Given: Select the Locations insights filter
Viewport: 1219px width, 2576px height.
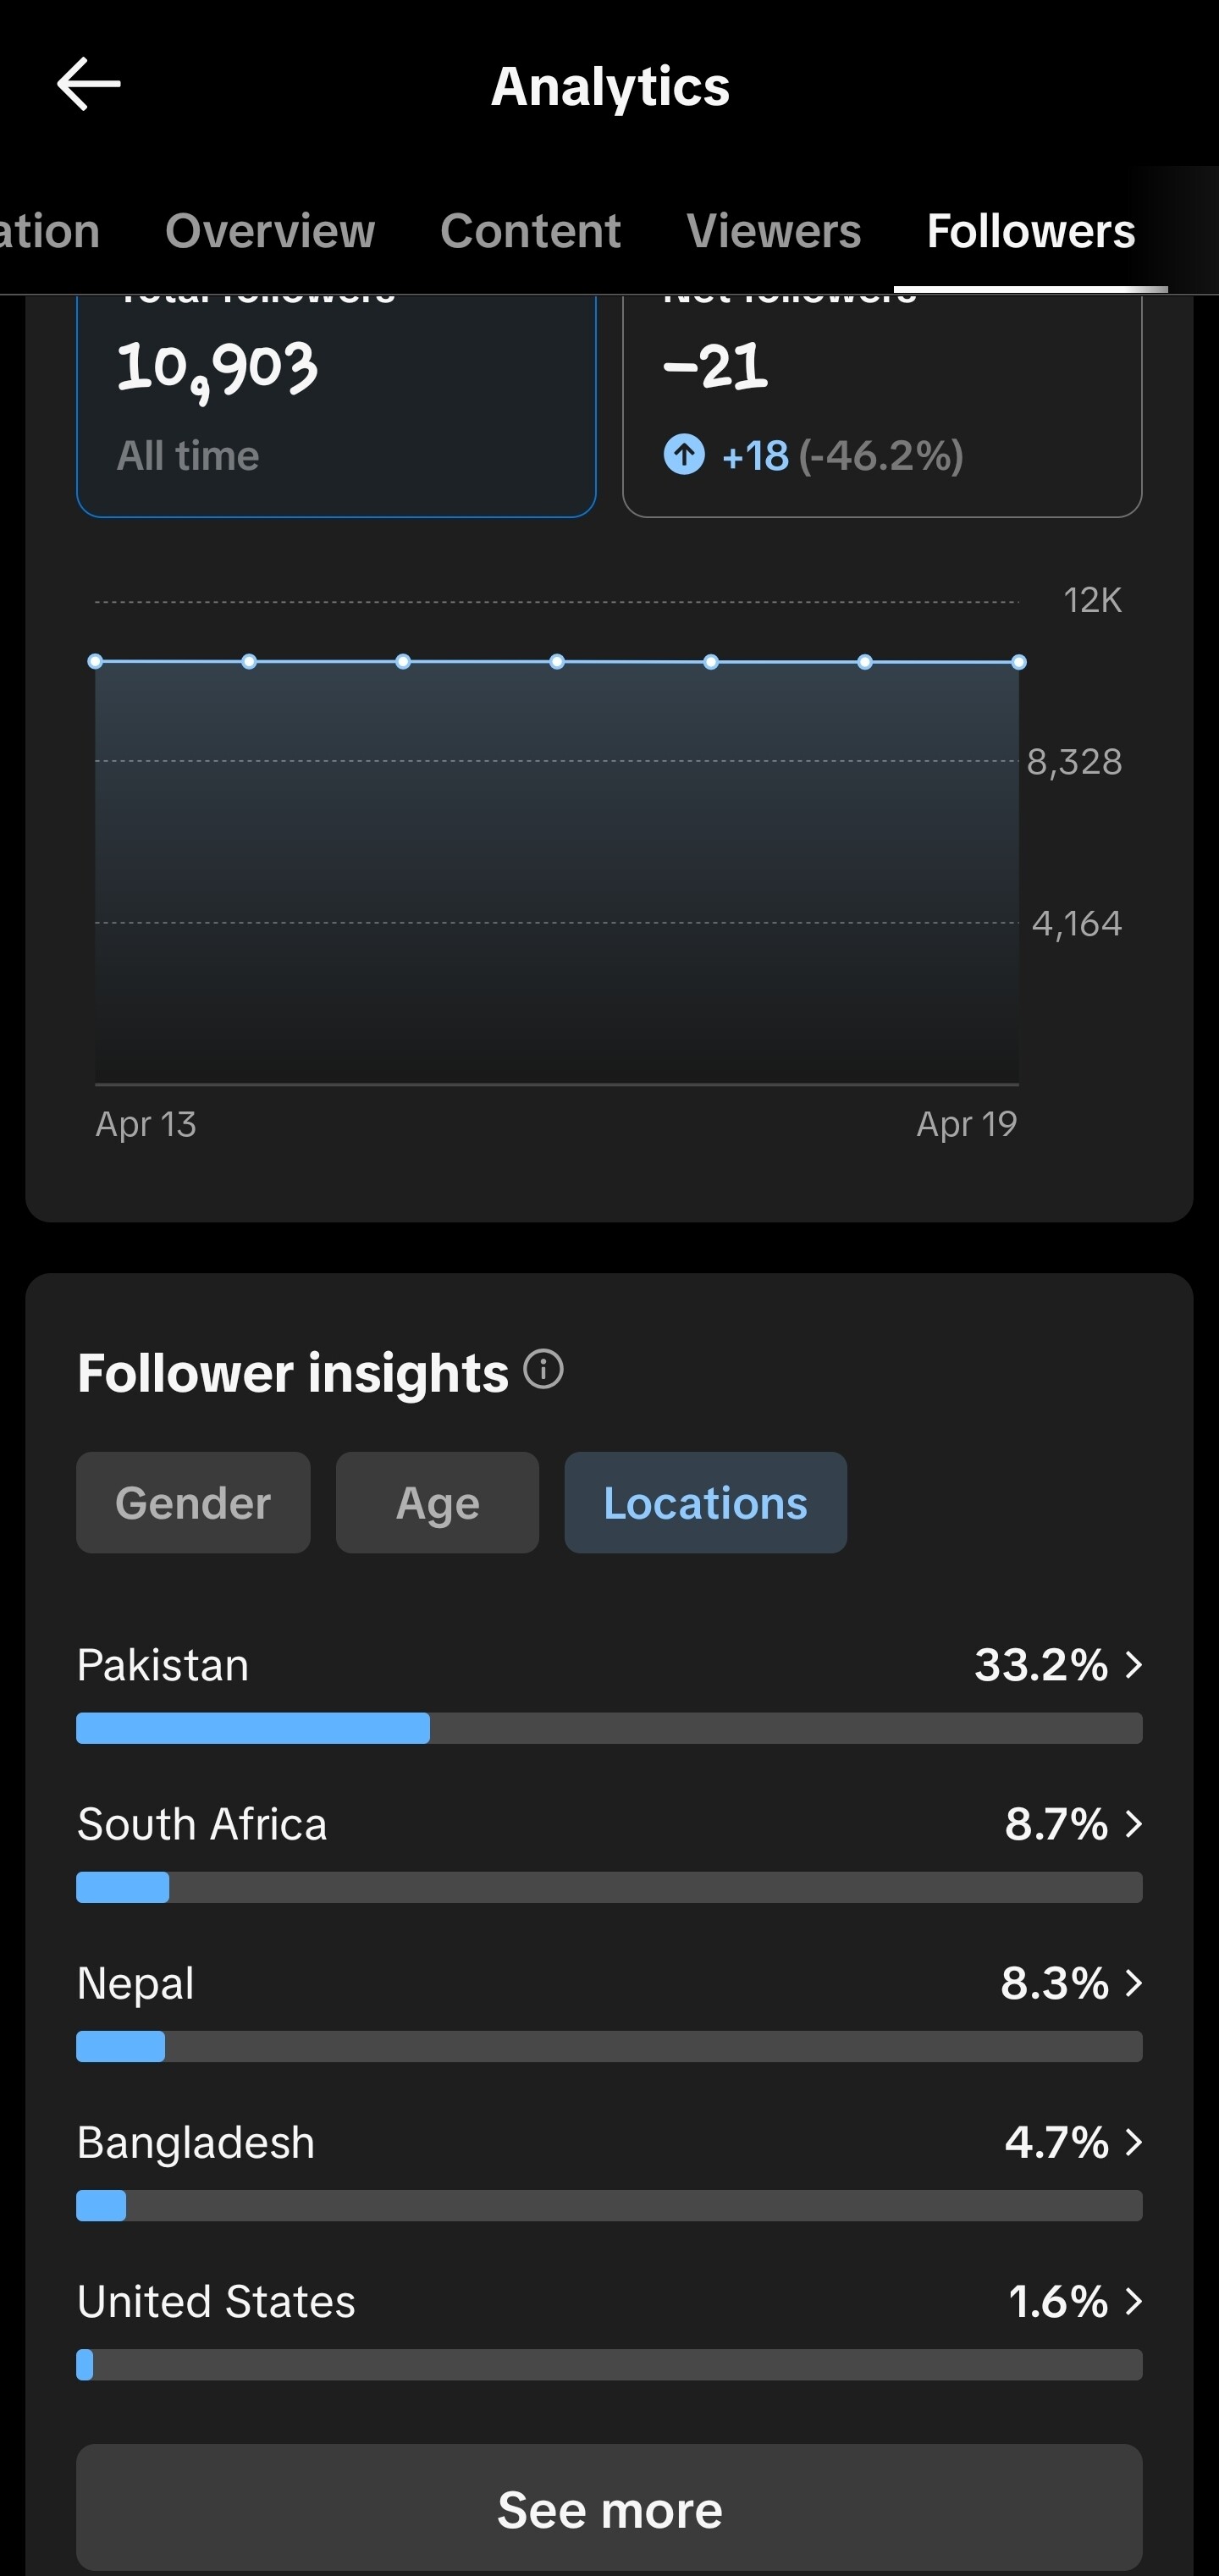Looking at the screenshot, I should [x=705, y=1503].
